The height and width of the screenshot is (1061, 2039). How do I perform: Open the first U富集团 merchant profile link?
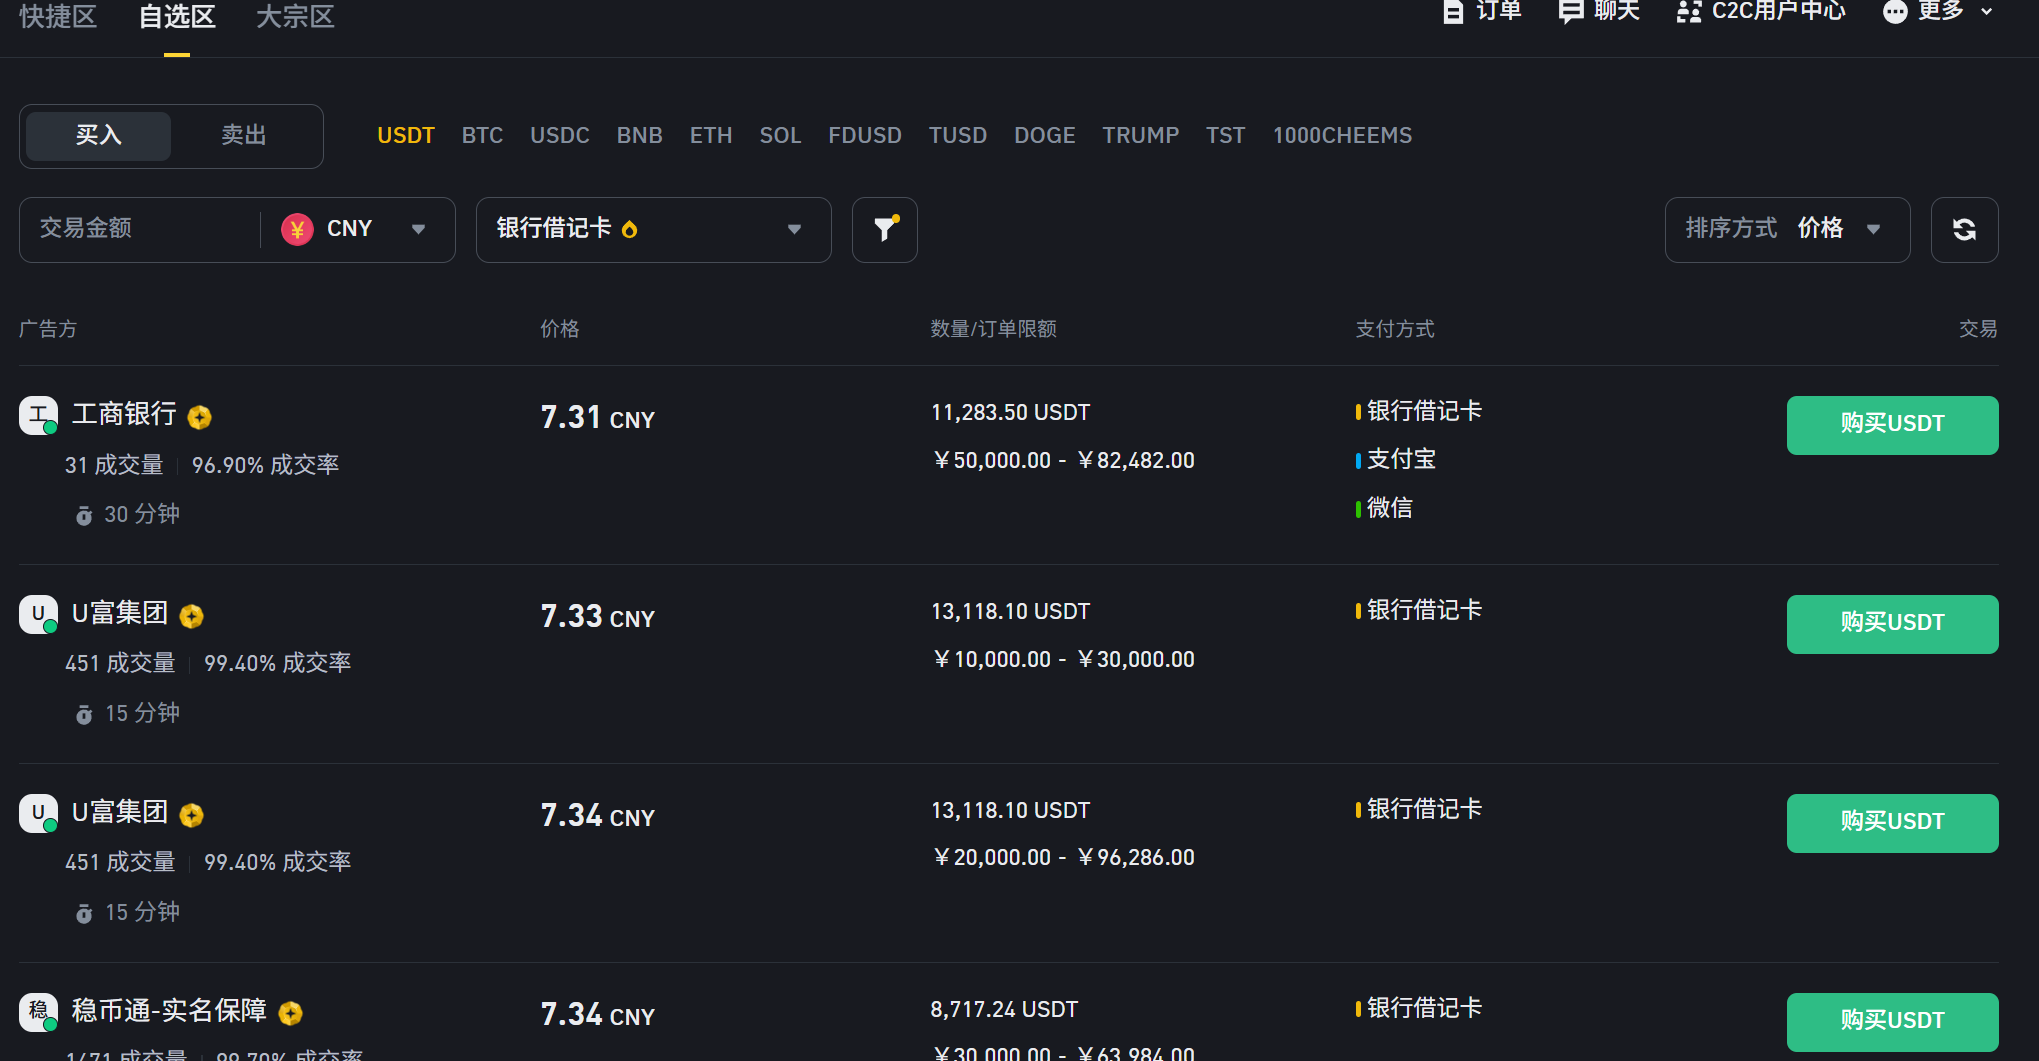click(x=120, y=614)
